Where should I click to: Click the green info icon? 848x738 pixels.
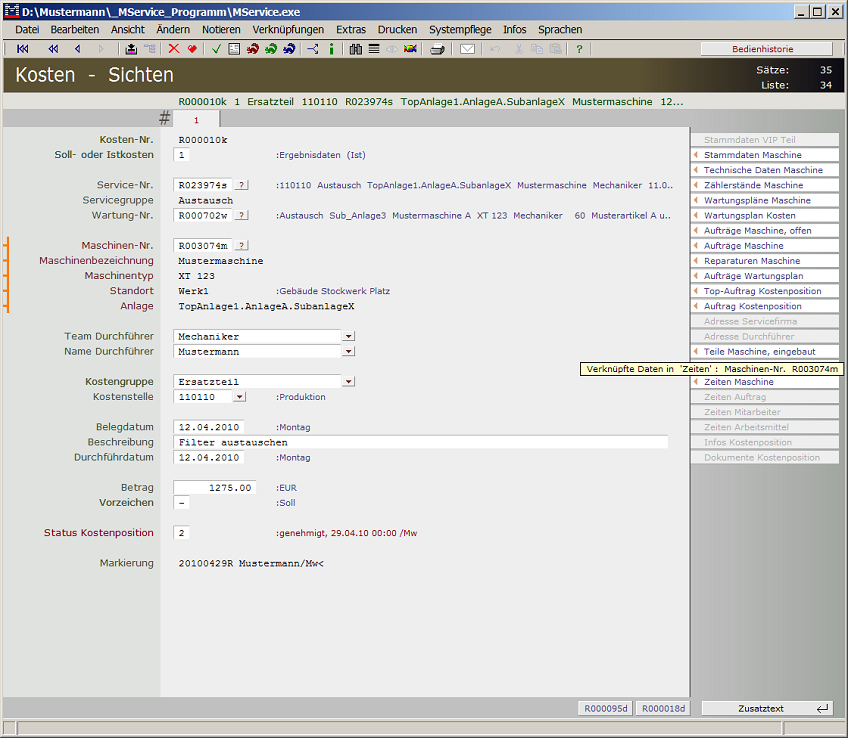[x=331, y=49]
